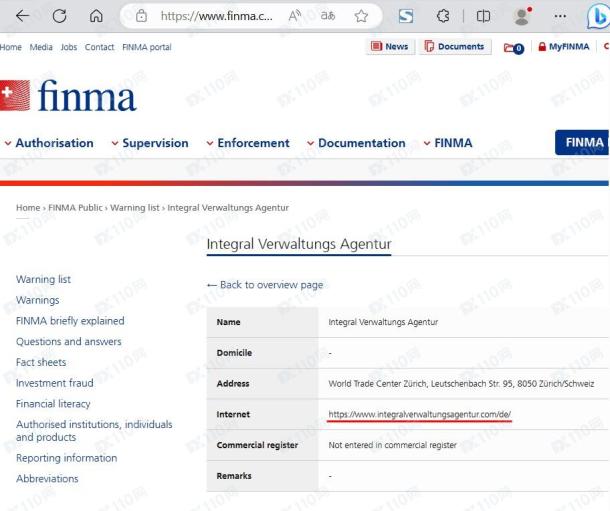Go to Warning list breadcrumb
The height and width of the screenshot is (511, 610).
pos(135,208)
